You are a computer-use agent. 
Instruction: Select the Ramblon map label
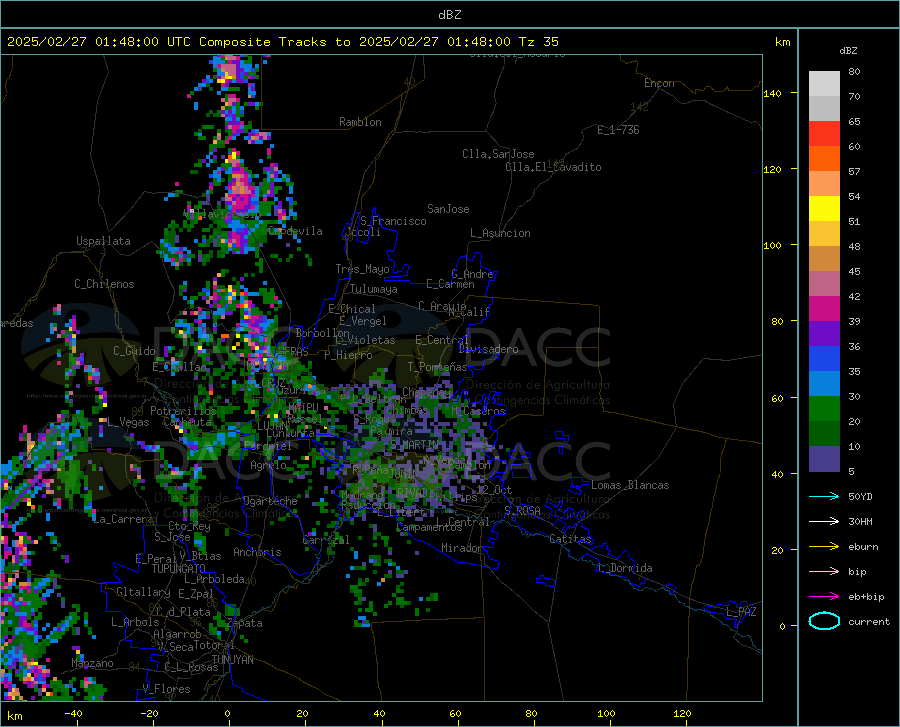360,122
